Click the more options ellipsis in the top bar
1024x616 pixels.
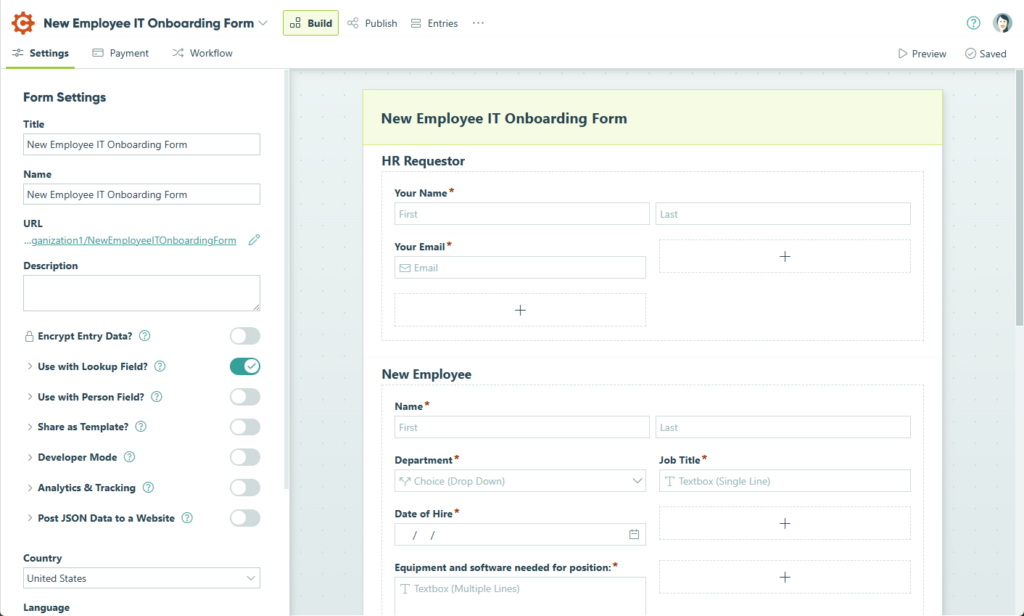[478, 23]
